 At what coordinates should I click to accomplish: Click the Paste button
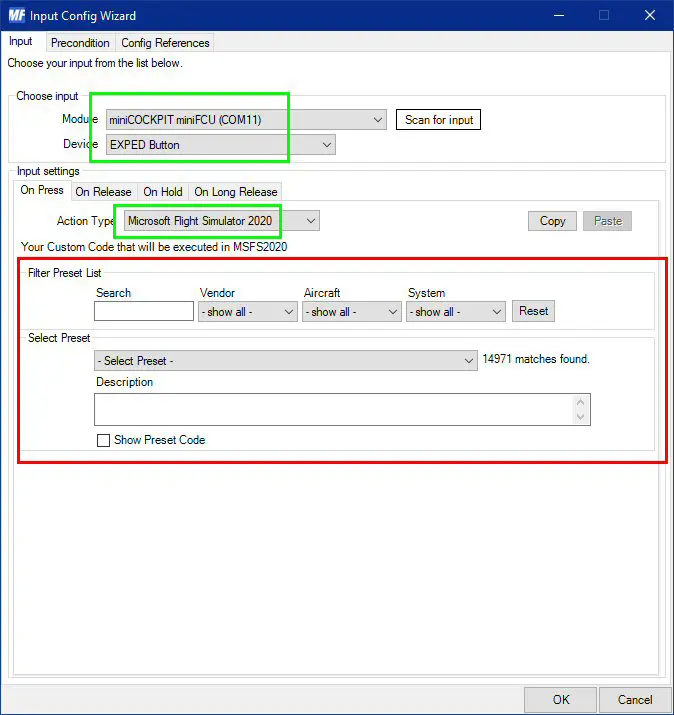click(x=607, y=221)
